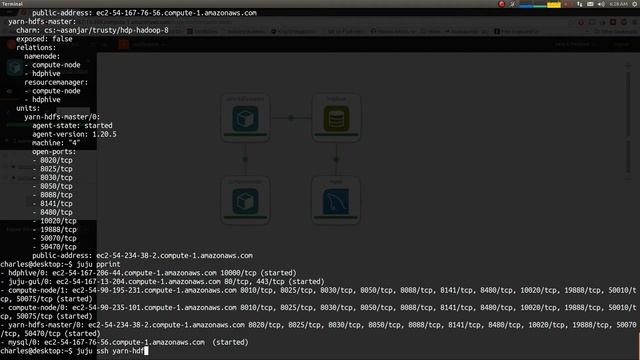Image resolution: width=640 pixels, height=360 pixels.
Task: Click the 'resourcemanager:' line
Action: [x=56, y=82]
